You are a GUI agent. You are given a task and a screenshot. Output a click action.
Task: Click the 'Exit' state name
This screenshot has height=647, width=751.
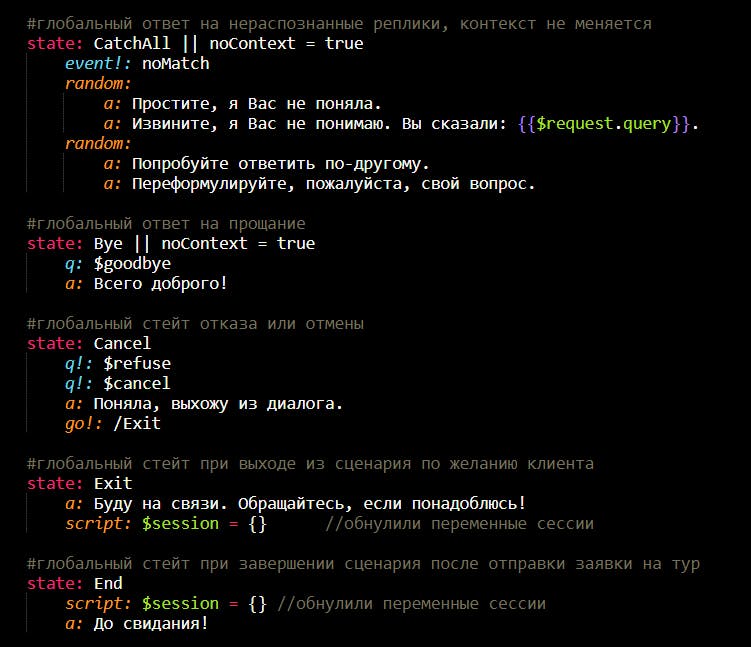(x=113, y=484)
